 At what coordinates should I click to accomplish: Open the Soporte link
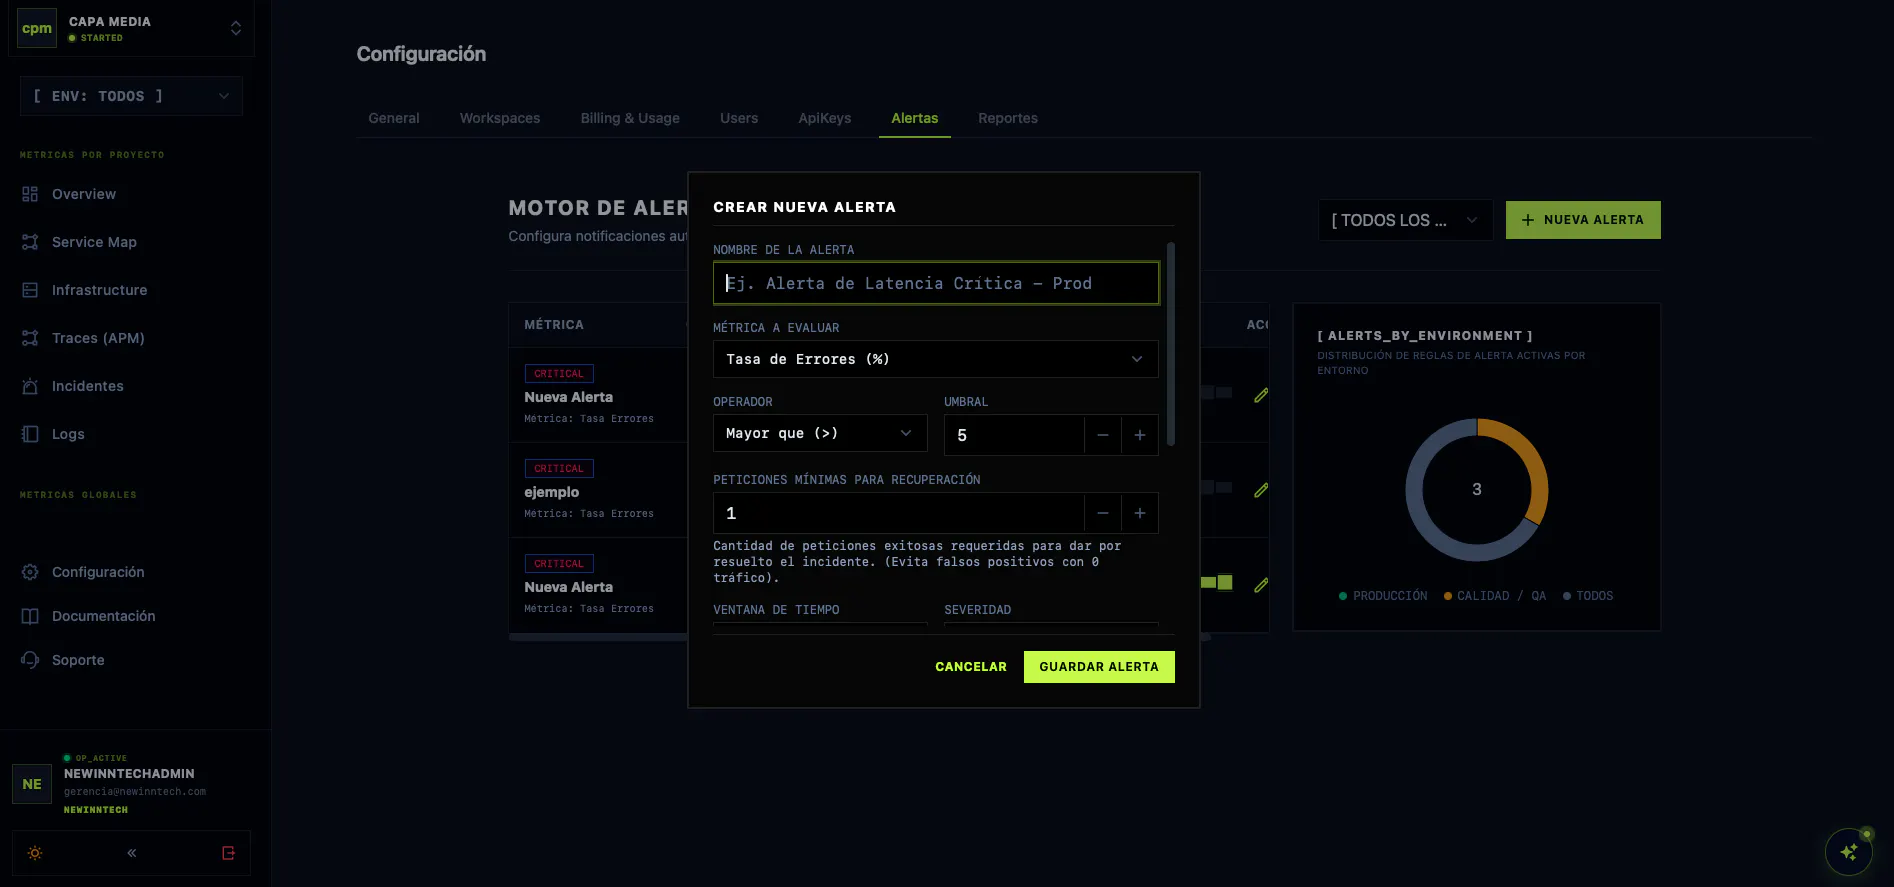point(78,660)
